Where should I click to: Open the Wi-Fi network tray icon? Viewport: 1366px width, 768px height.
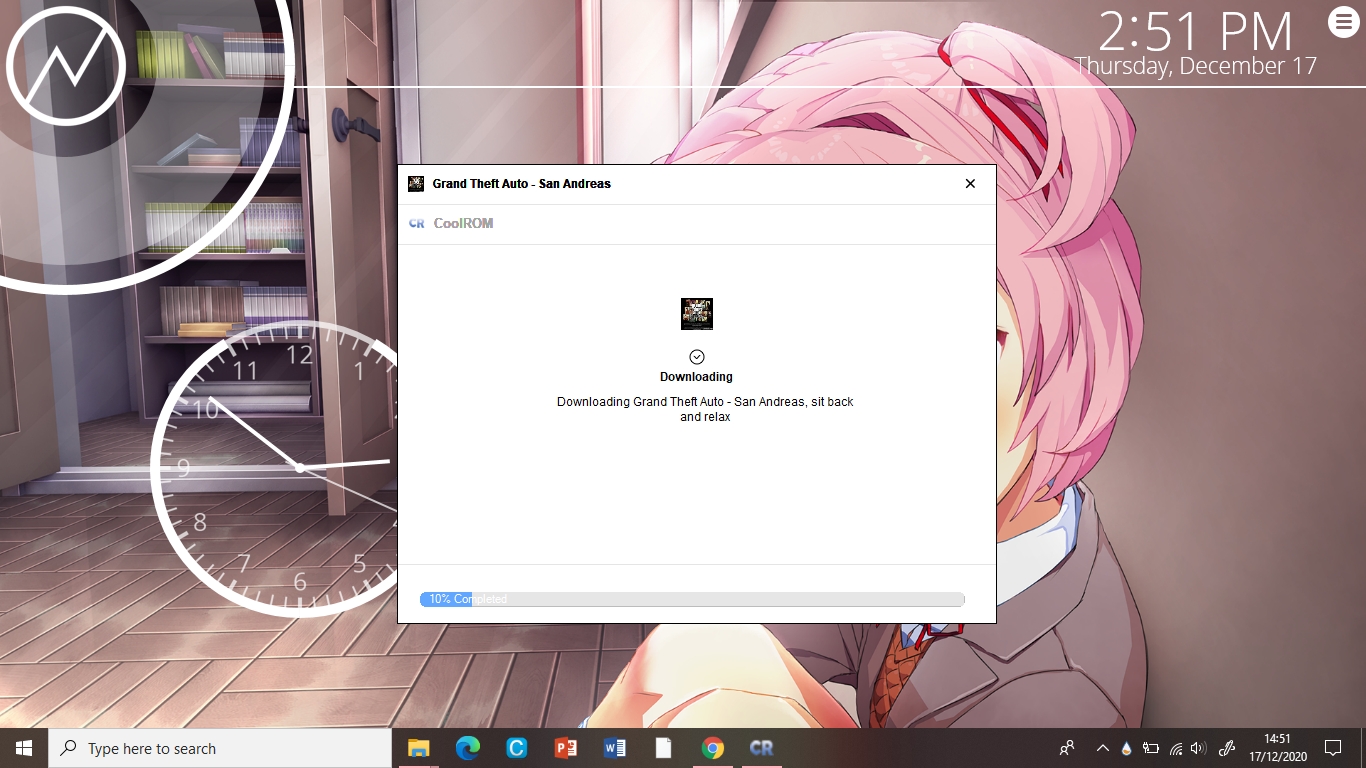pos(1176,748)
